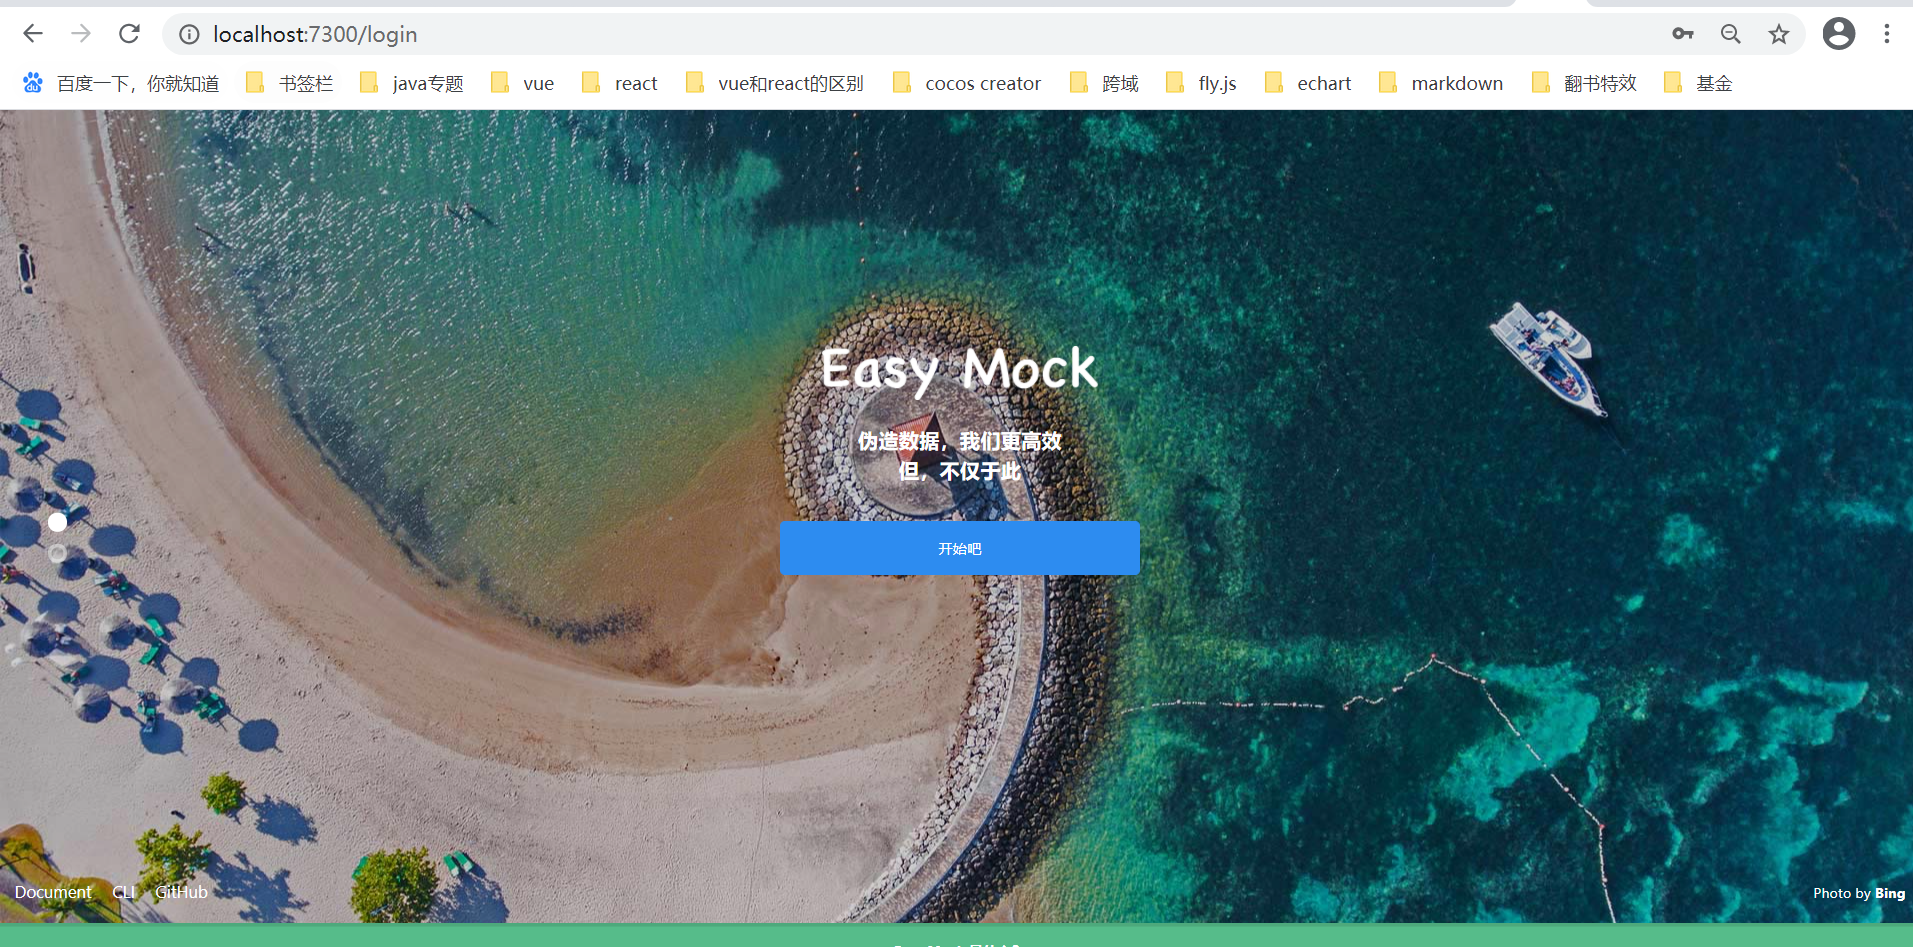The image size is (1913, 947).
Task: Click the Easy Mock title
Action: pyautogui.click(x=959, y=370)
